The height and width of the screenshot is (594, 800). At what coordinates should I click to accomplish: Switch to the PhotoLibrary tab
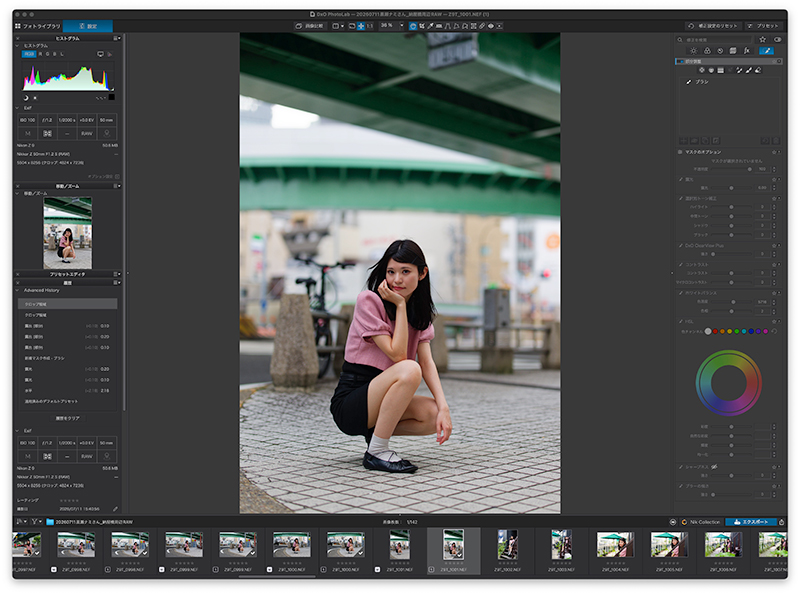tap(38, 26)
